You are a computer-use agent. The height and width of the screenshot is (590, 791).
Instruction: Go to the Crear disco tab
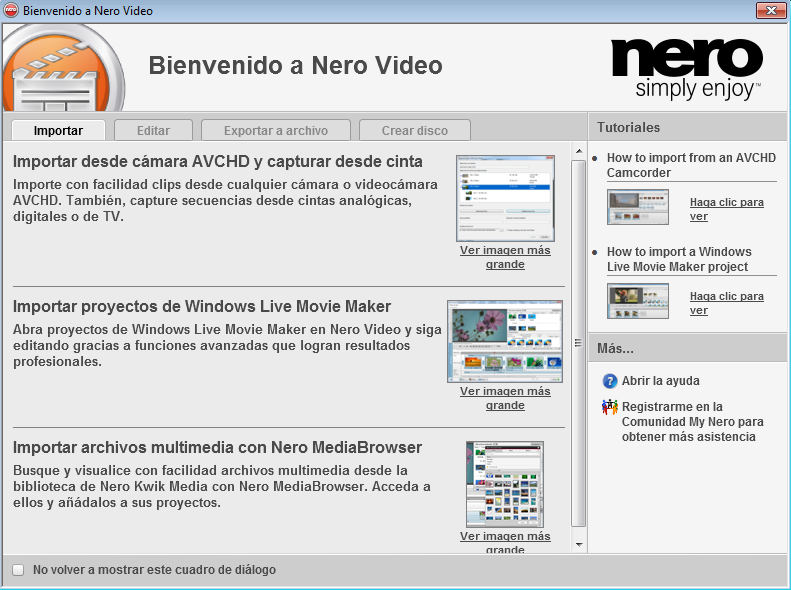(x=415, y=131)
